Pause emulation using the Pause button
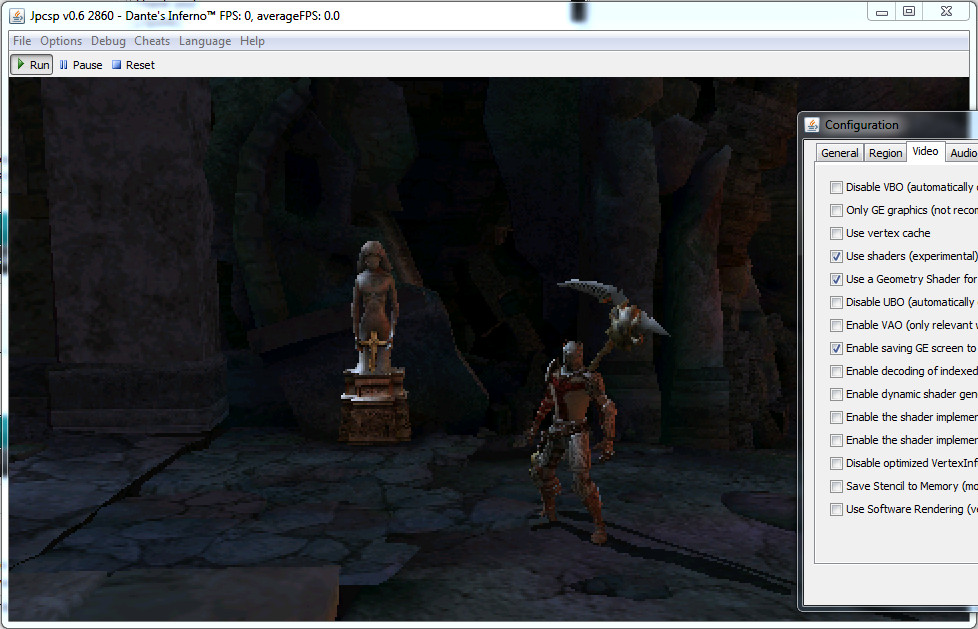The image size is (978, 629). 80,65
